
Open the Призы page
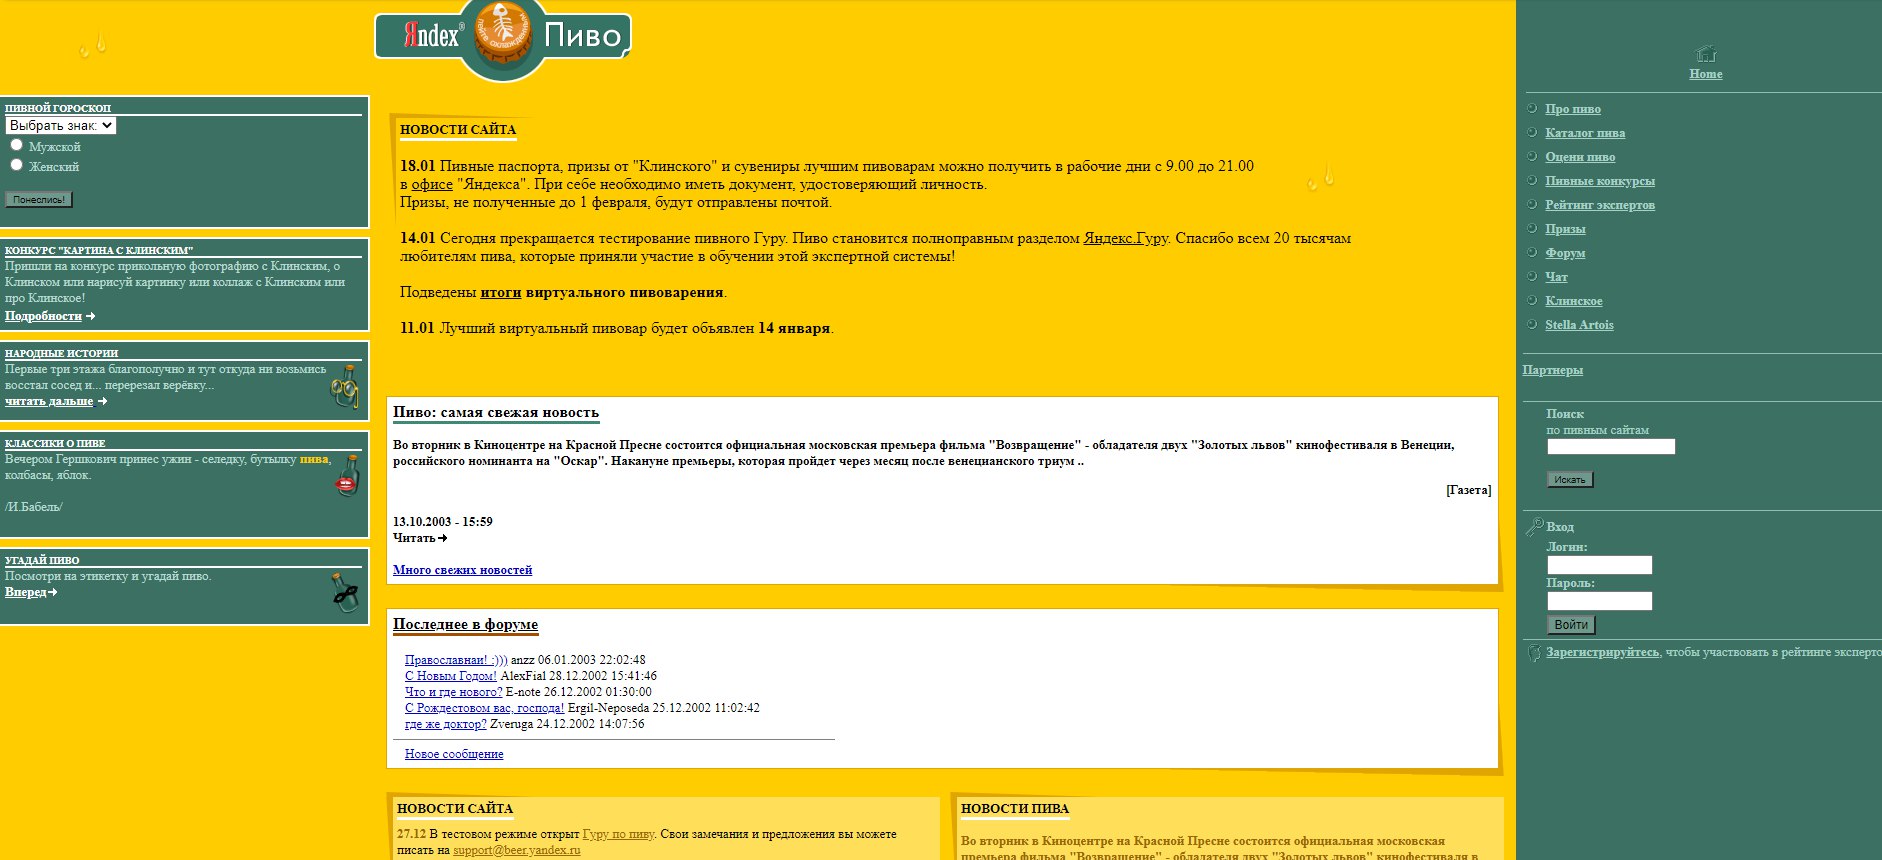click(1565, 229)
